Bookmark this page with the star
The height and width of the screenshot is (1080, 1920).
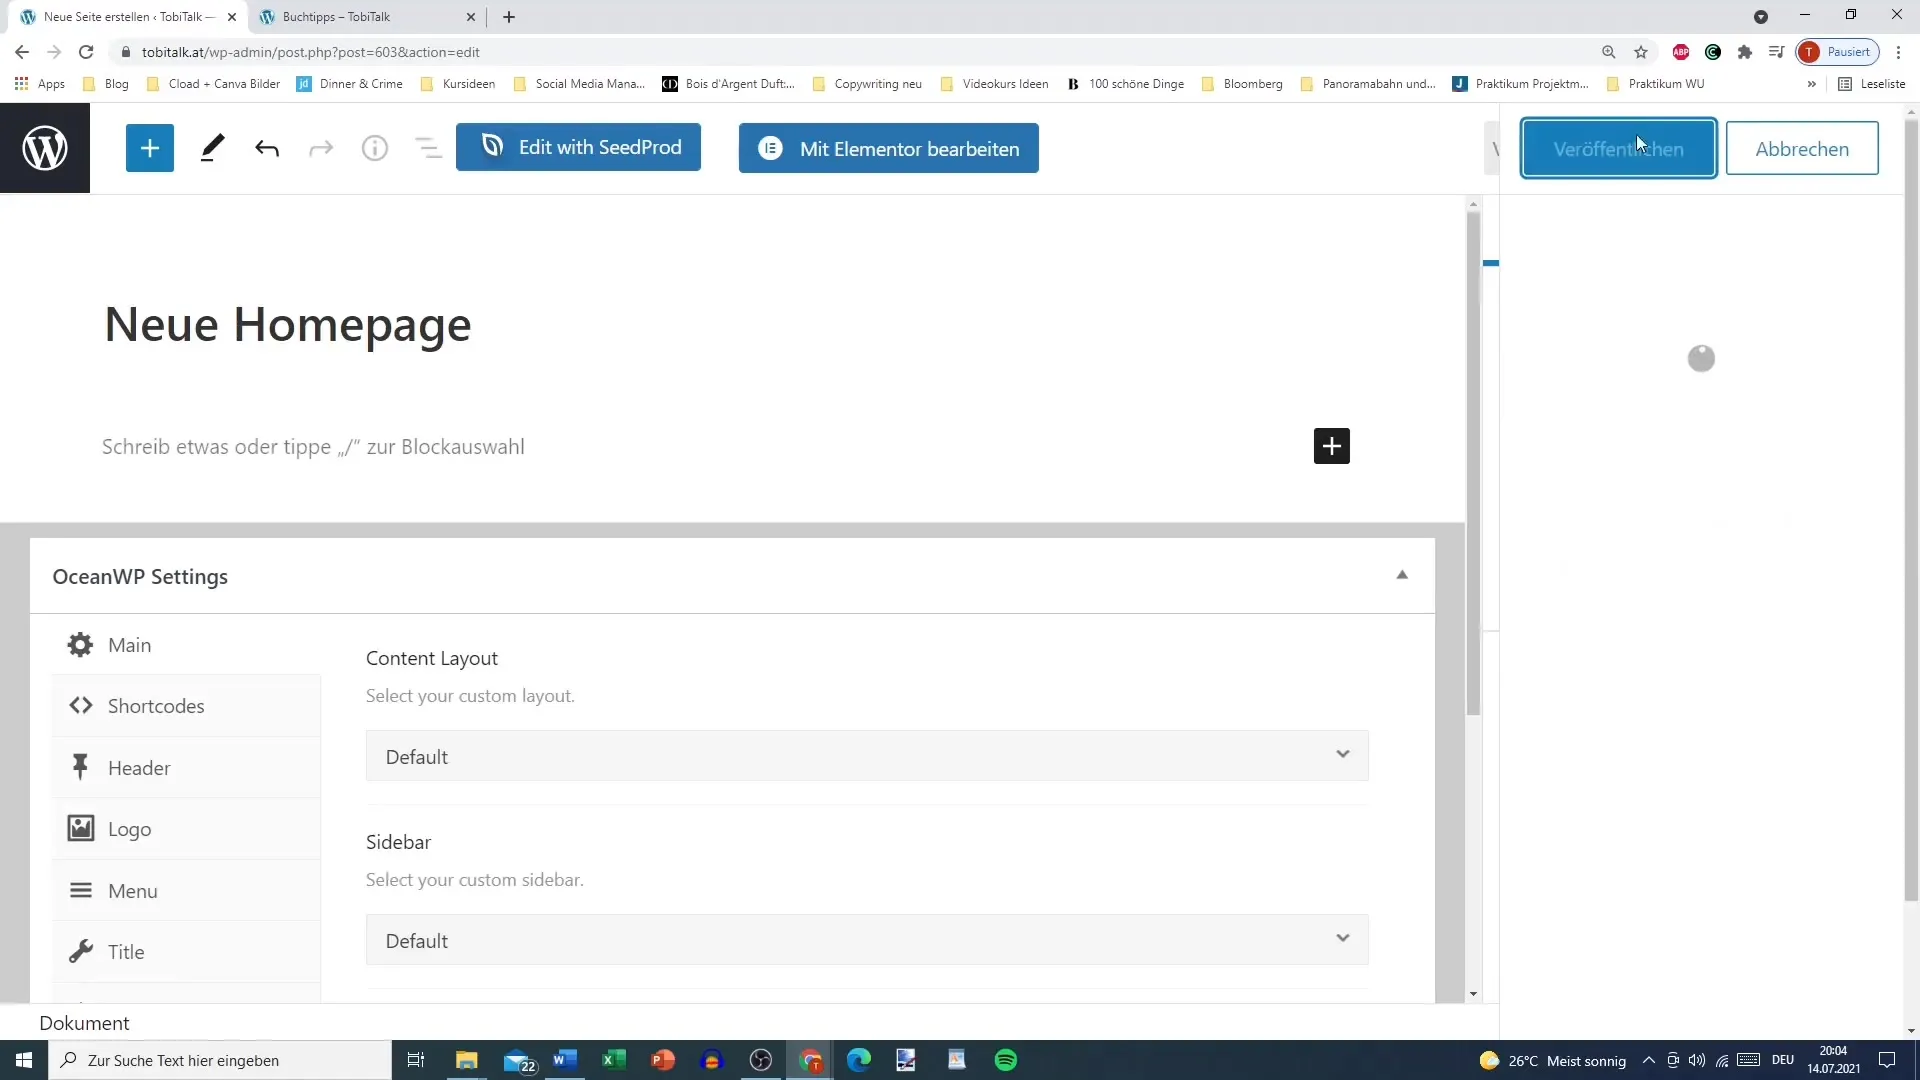(1641, 52)
